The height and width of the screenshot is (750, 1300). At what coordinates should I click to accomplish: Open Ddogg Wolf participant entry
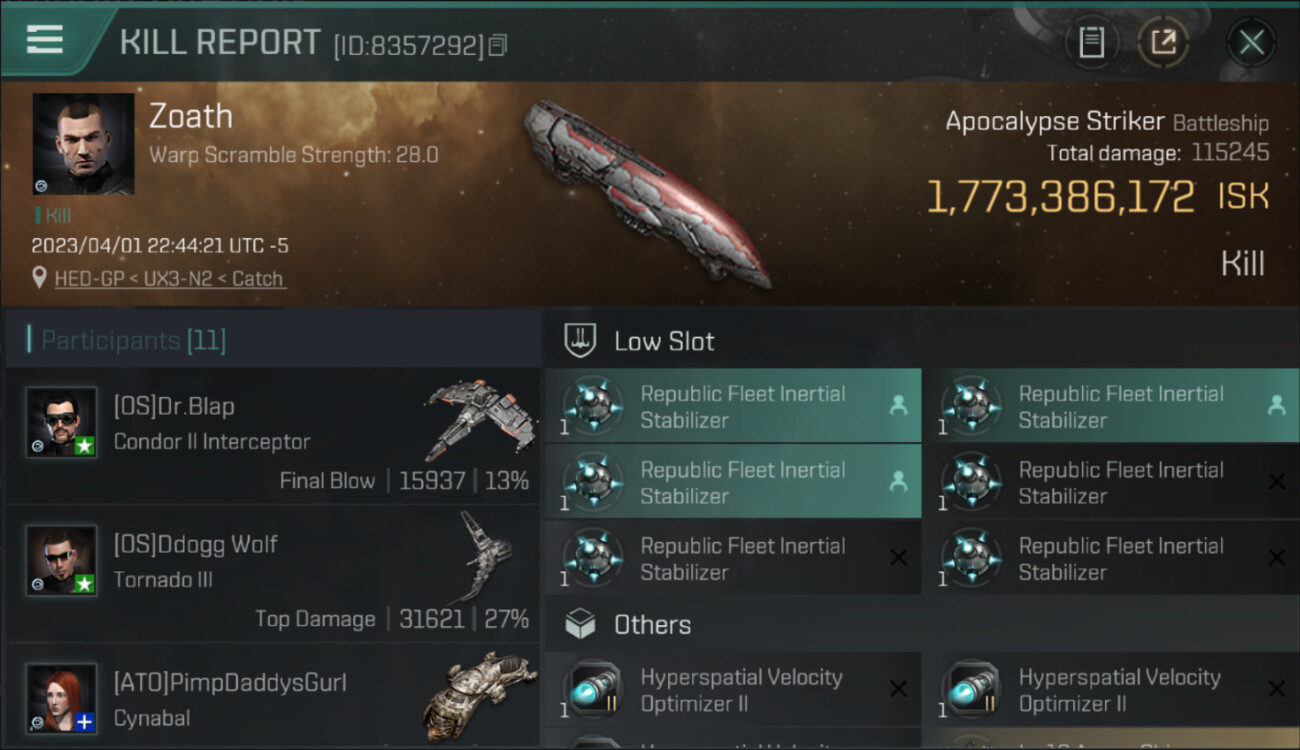[270, 574]
